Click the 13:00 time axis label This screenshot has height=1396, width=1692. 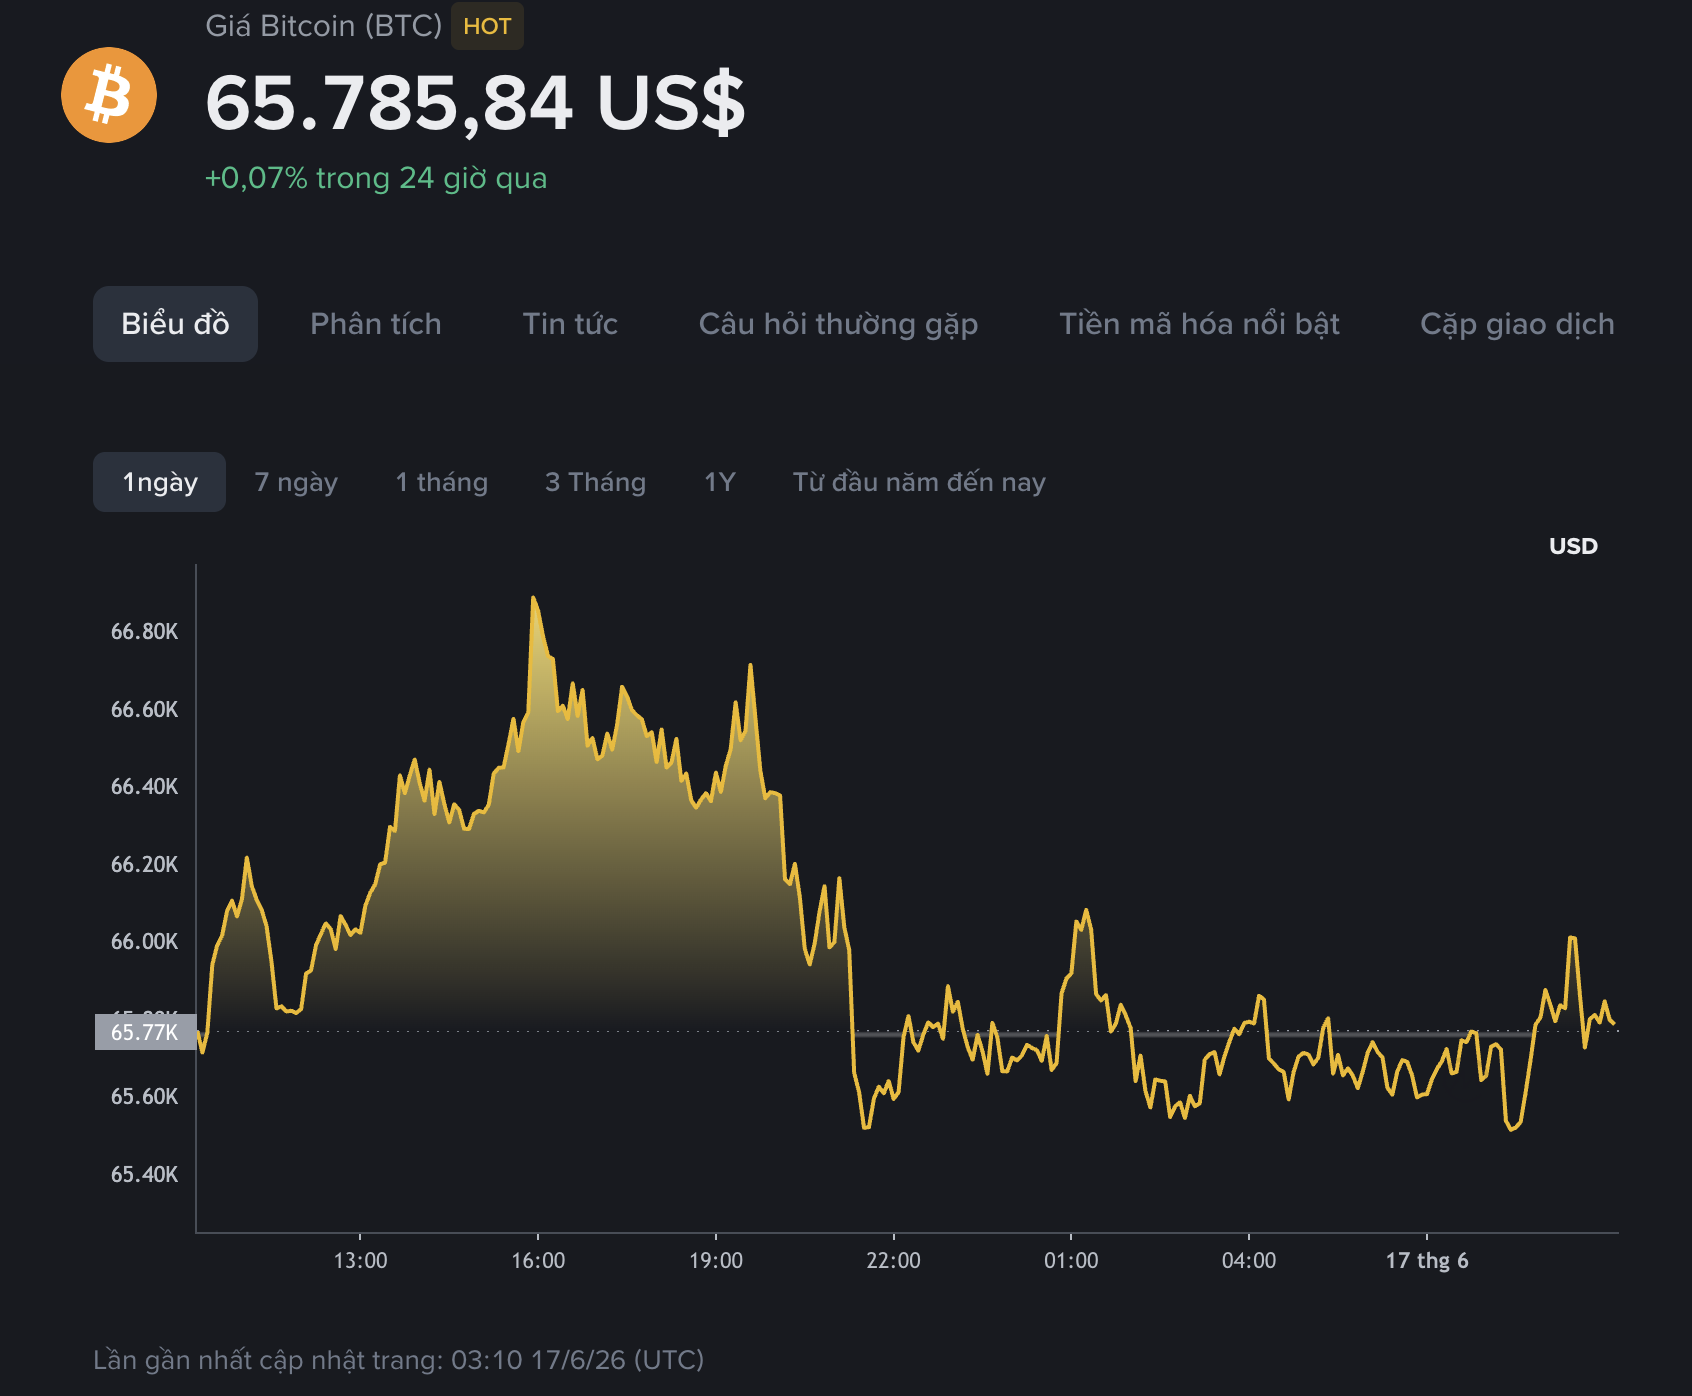point(360,1260)
